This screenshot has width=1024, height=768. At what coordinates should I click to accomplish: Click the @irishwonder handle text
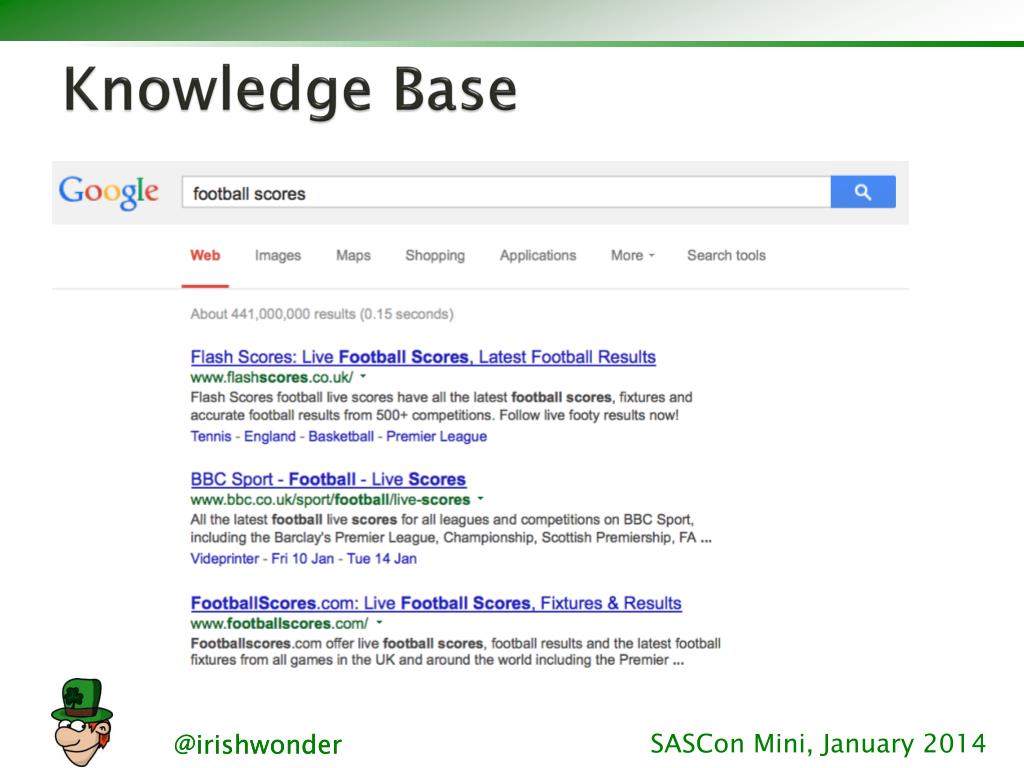pyautogui.click(x=258, y=744)
